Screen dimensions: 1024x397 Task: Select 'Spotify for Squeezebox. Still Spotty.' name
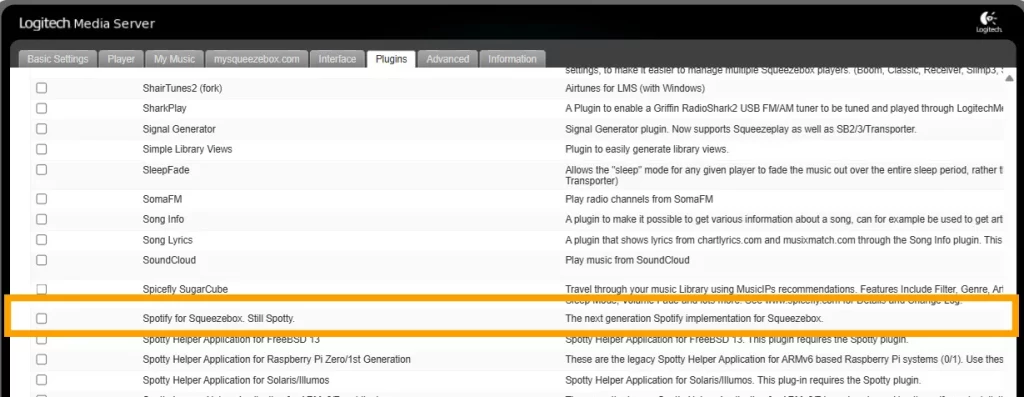coord(219,319)
